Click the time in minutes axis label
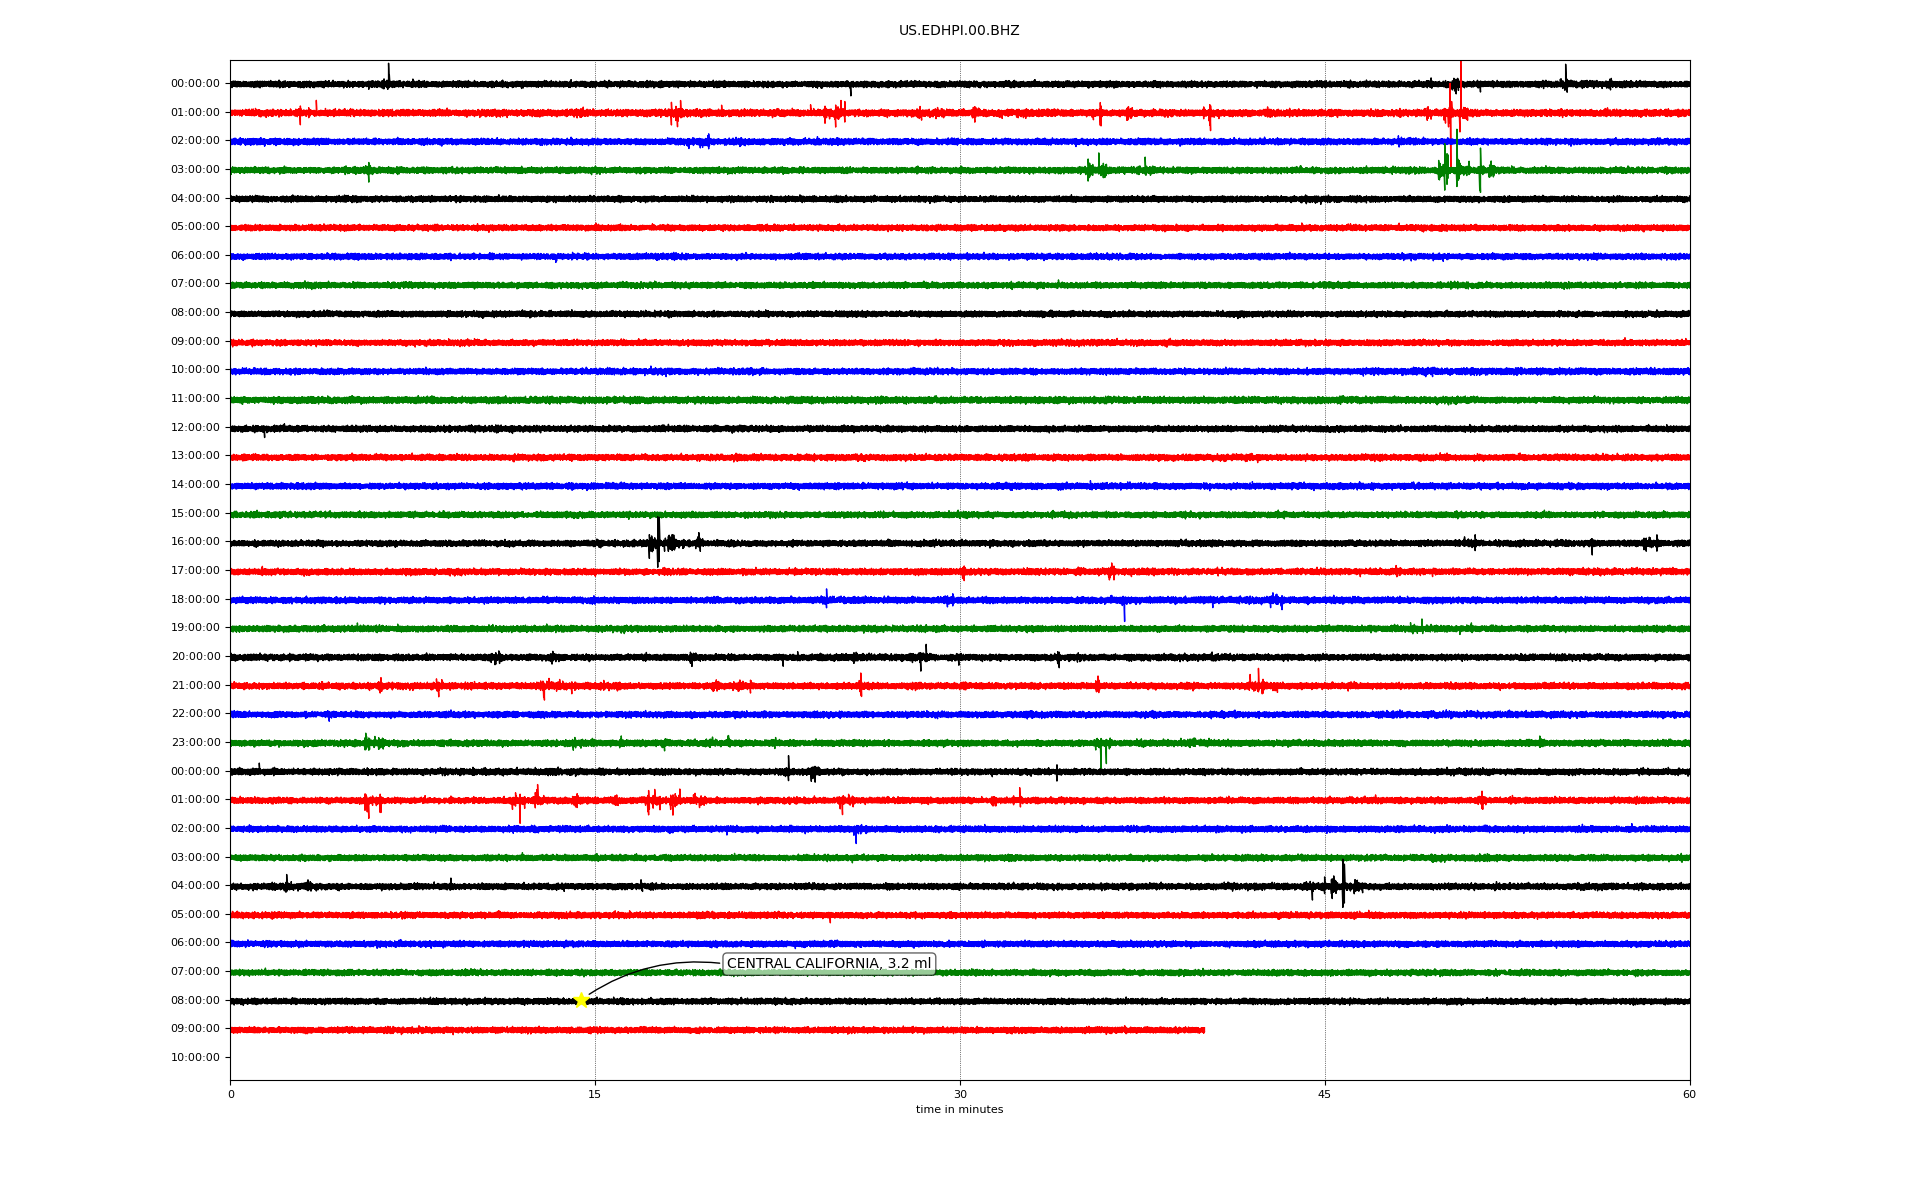 959,1110
